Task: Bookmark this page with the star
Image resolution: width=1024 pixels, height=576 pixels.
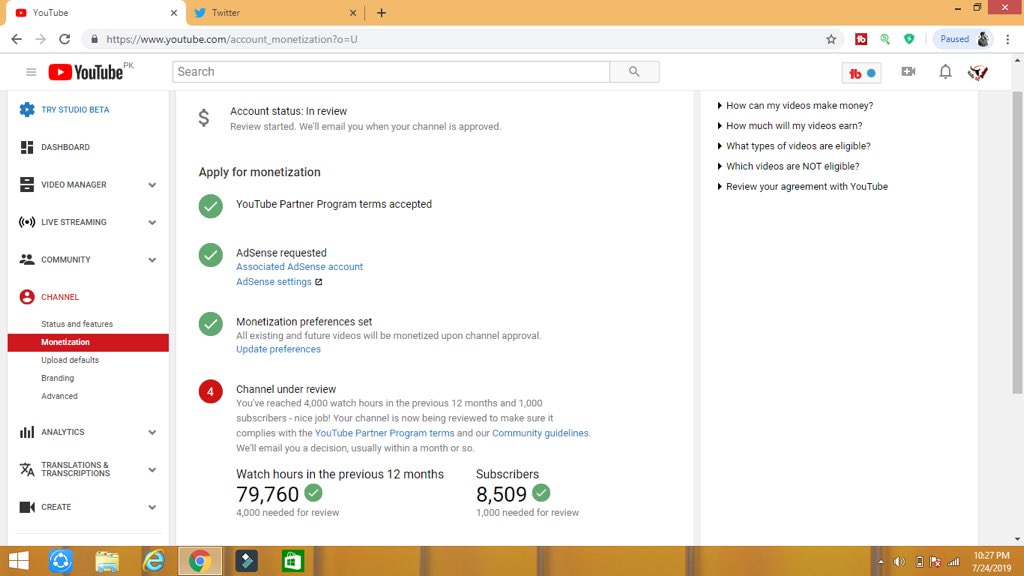Action: point(831,39)
